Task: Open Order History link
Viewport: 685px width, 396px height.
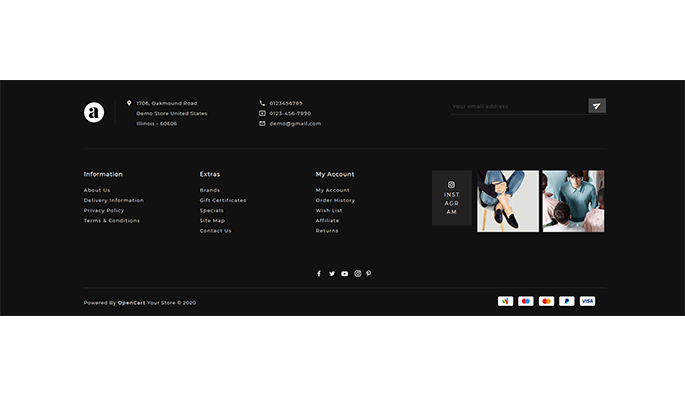Action: 335,200
